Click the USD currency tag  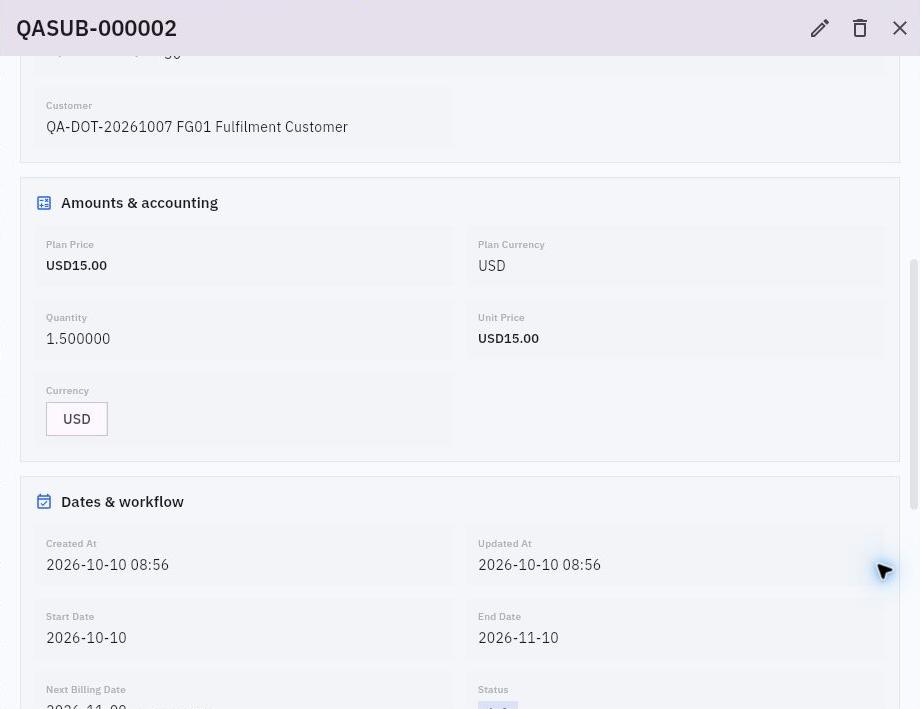pos(77,419)
